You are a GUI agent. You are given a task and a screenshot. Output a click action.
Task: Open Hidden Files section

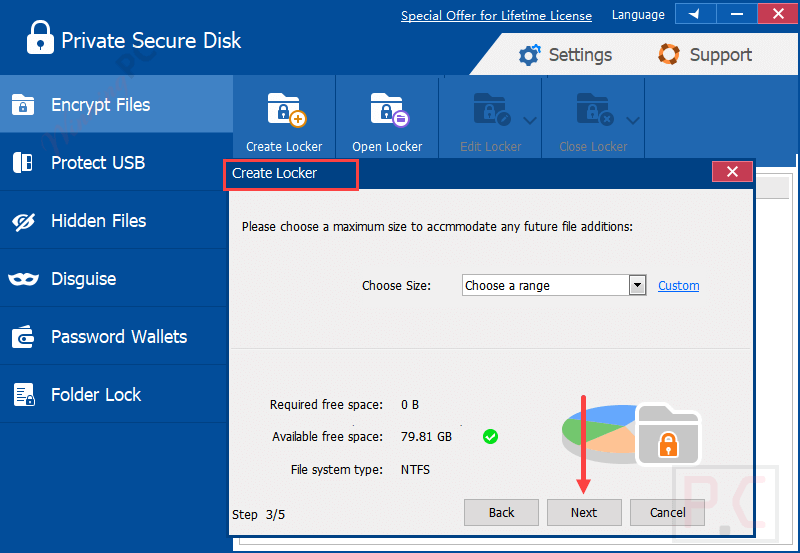pyautogui.click(x=113, y=220)
